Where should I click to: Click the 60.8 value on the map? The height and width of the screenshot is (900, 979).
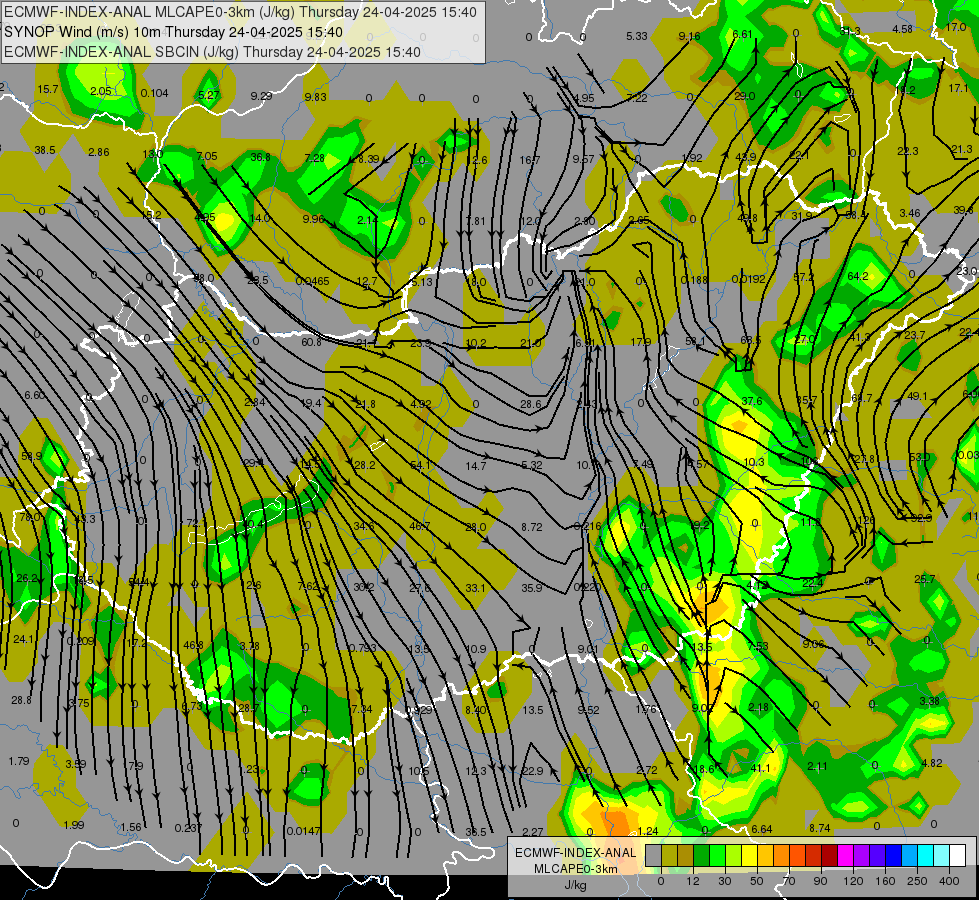[311, 342]
